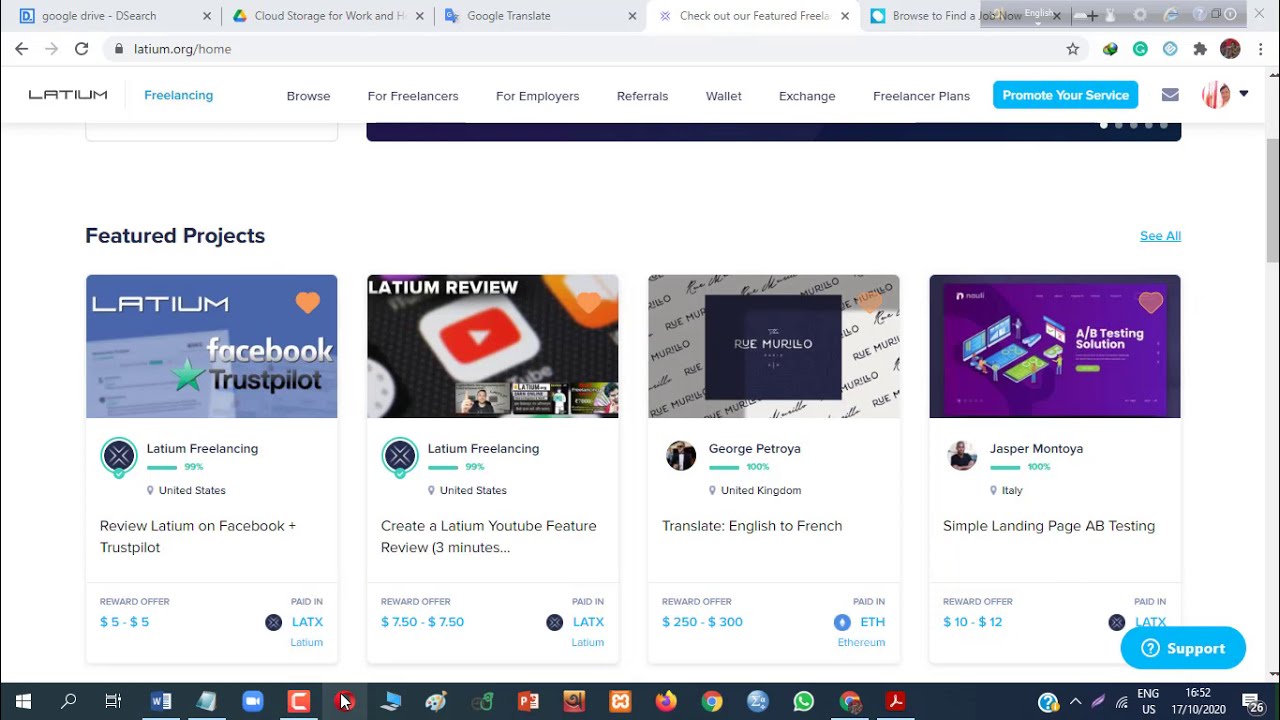Click the Ethereum coin icon

[x=842, y=622]
